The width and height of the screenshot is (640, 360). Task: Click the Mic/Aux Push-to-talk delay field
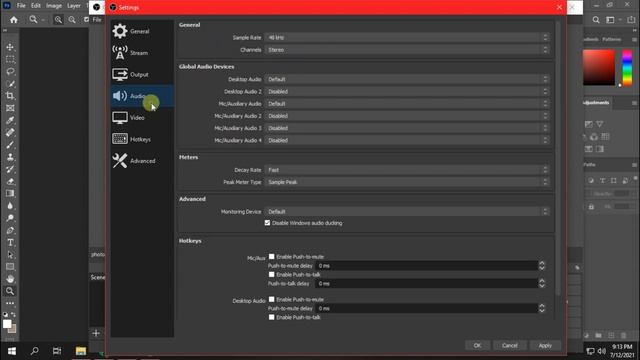click(x=427, y=283)
